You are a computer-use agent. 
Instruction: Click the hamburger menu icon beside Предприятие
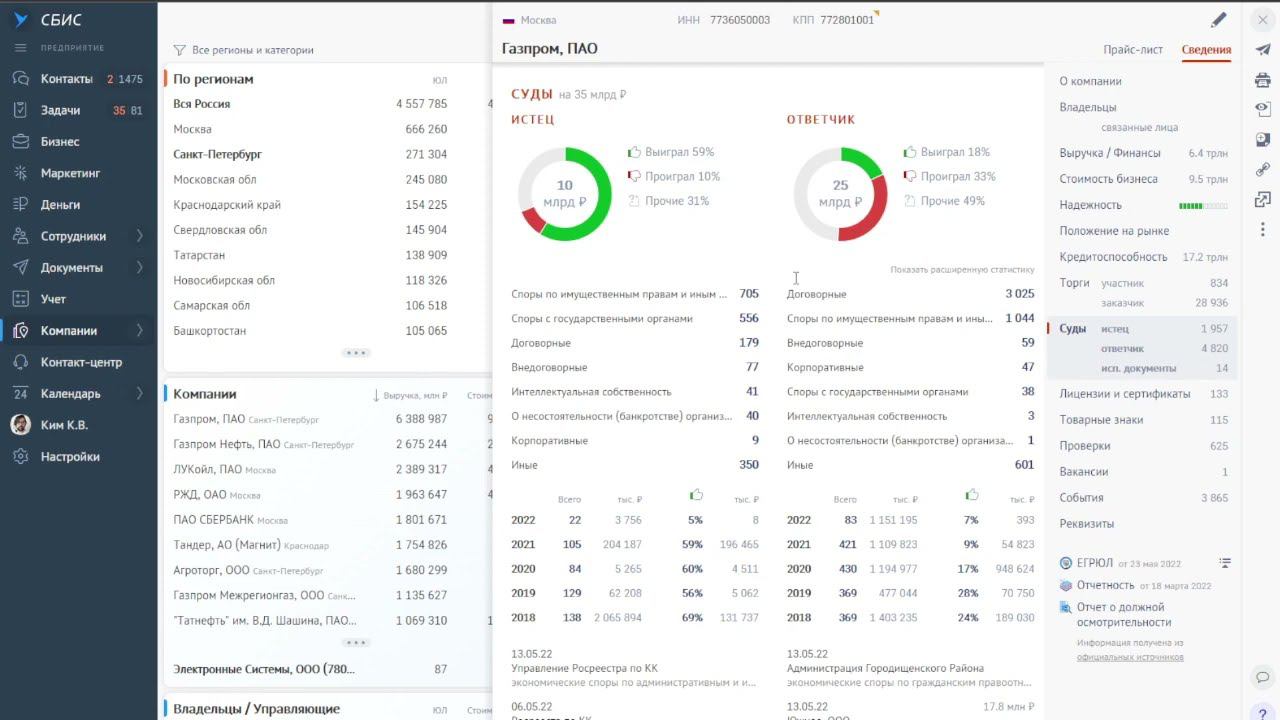20,48
